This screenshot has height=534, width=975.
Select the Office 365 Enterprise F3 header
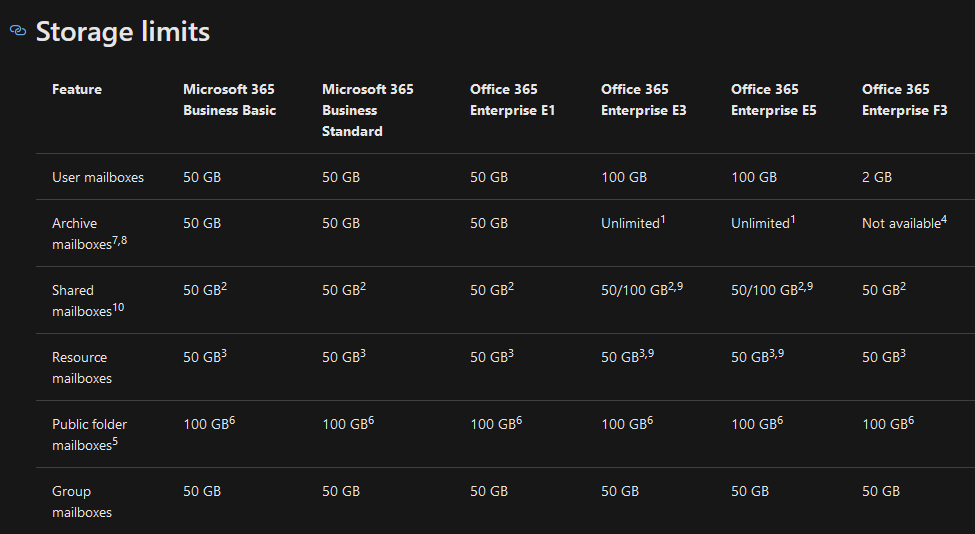coord(905,99)
